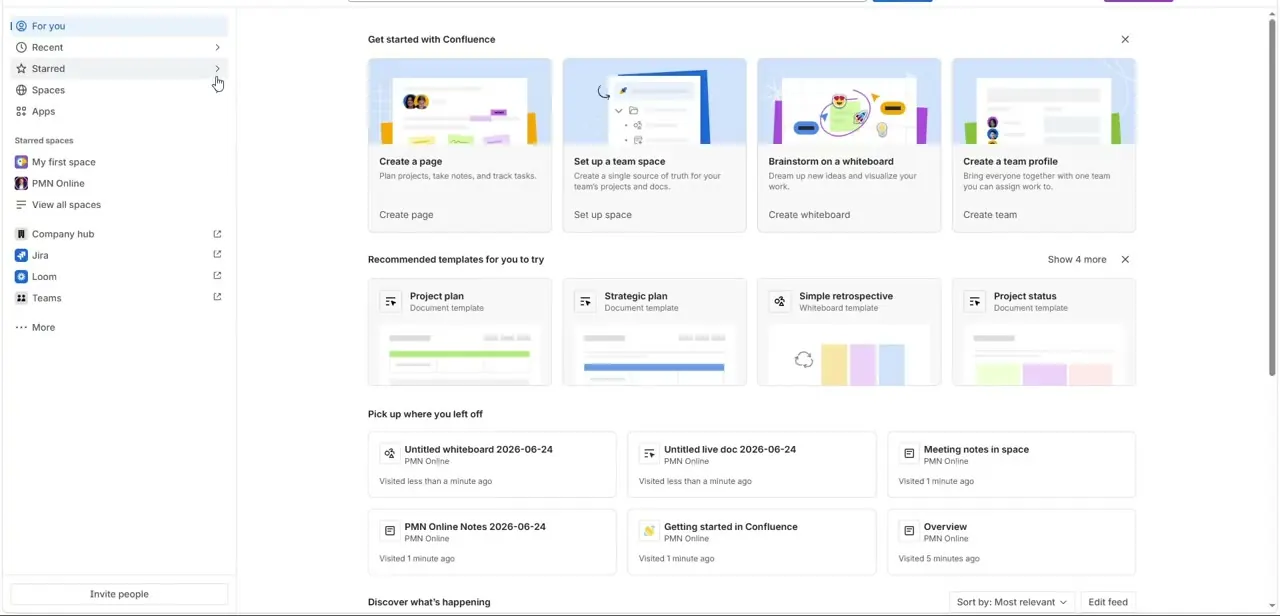Click Create a page card illustration
This screenshot has height=616, width=1280.
(x=460, y=101)
